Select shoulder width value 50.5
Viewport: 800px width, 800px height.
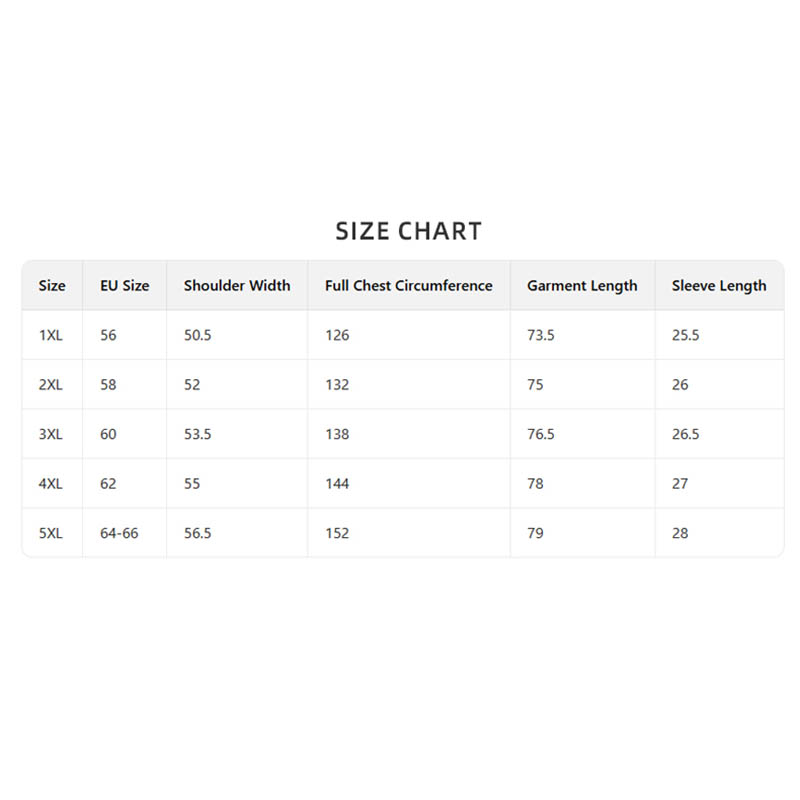tap(198, 335)
